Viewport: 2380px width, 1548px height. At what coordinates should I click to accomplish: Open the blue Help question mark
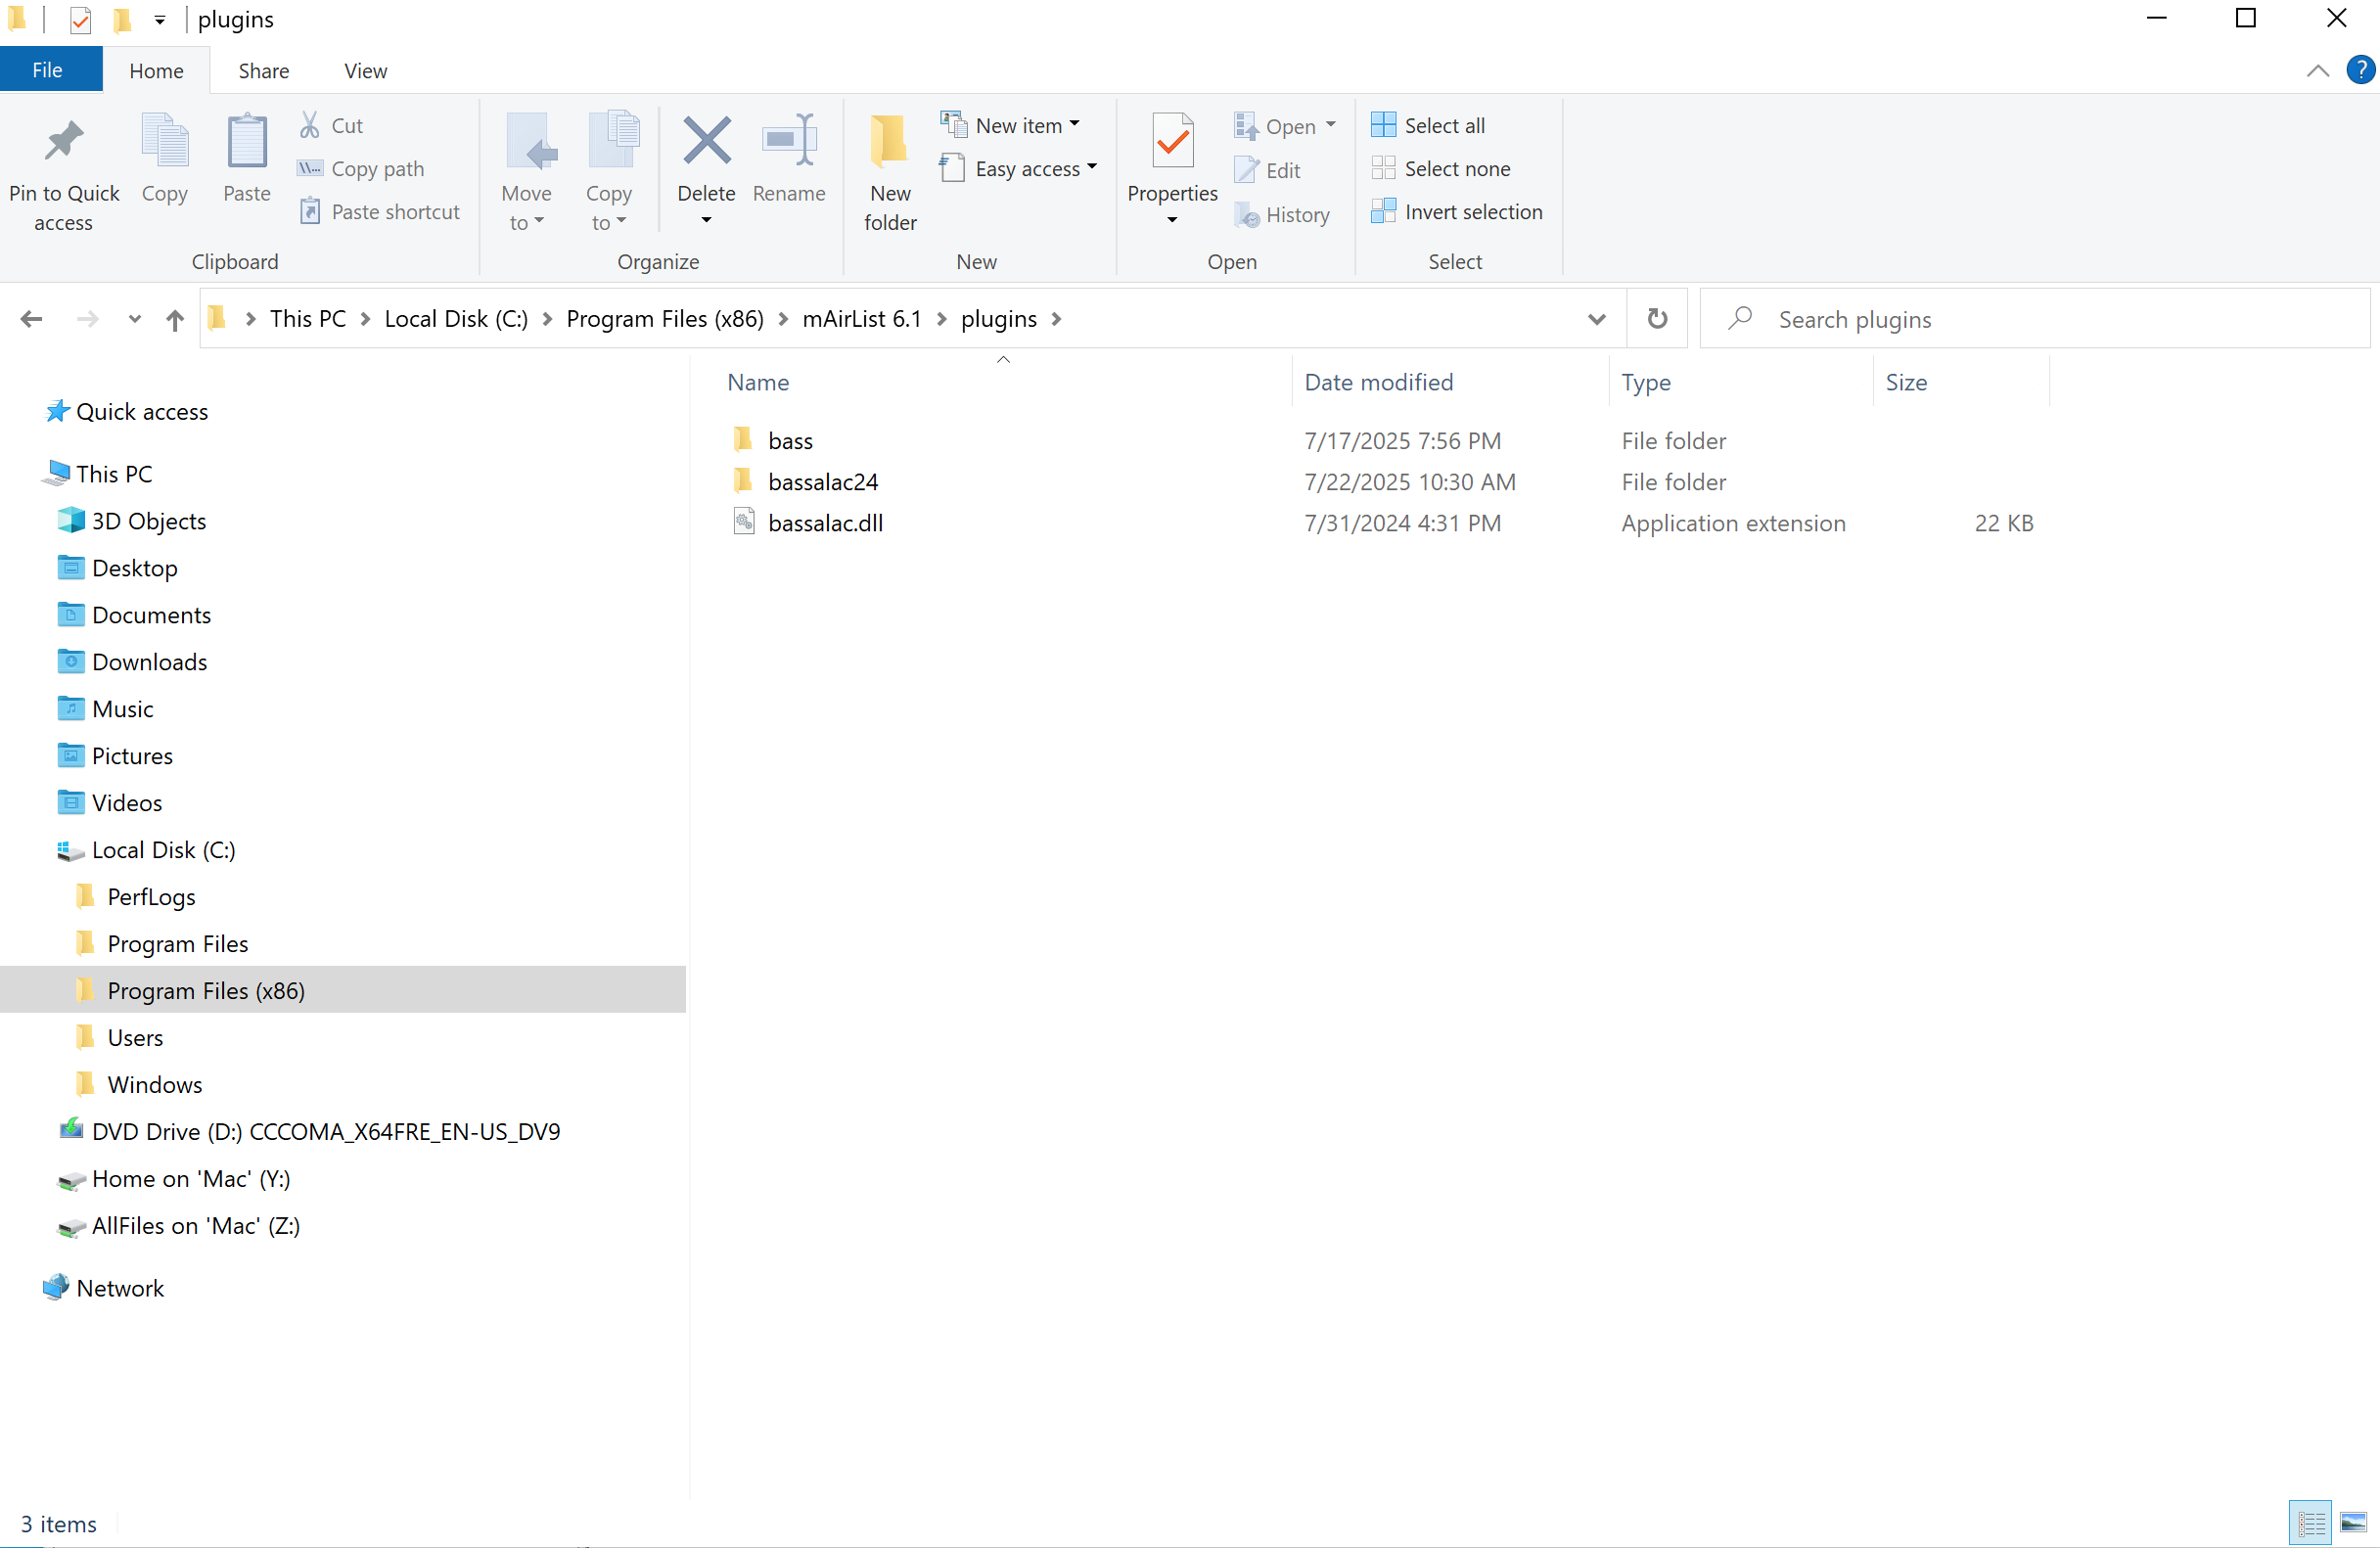tap(2360, 70)
